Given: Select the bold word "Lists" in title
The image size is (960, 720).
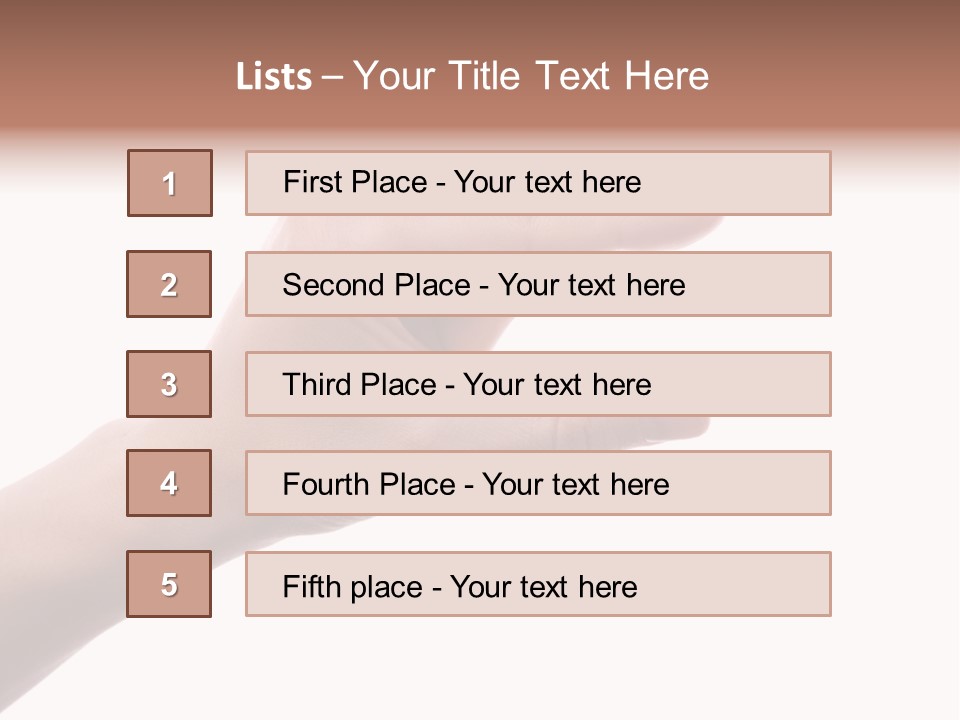Looking at the screenshot, I should 274,77.
